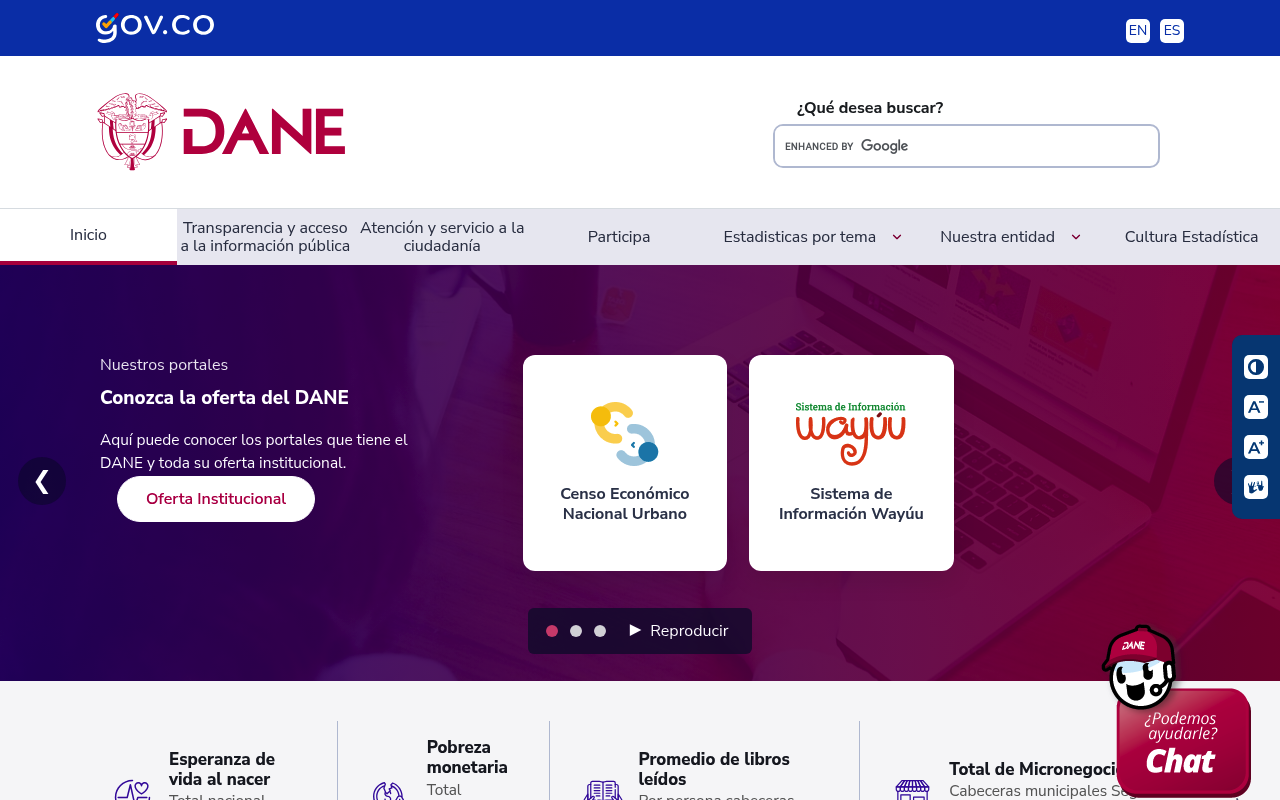Click the Pobreza monetaria icon
The height and width of the screenshot is (800, 1280).
tap(388, 791)
